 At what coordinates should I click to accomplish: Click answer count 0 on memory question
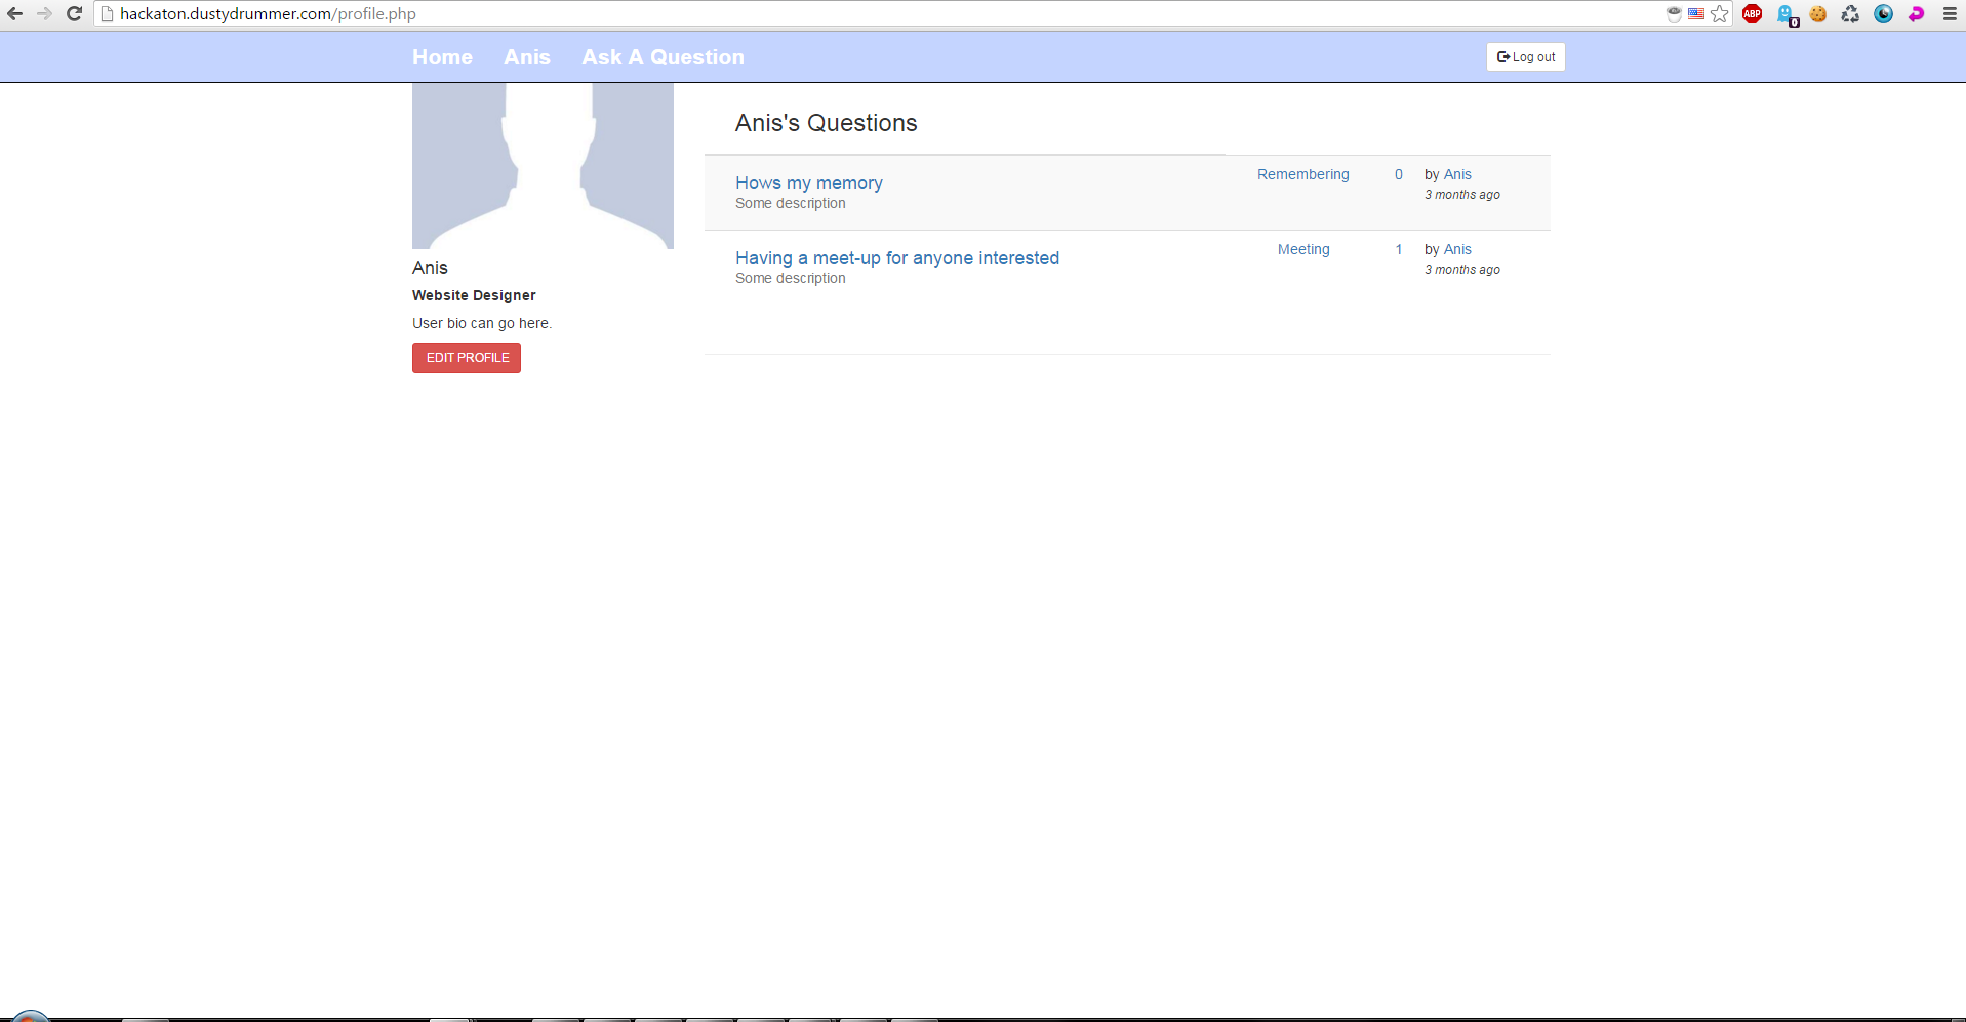1399,174
